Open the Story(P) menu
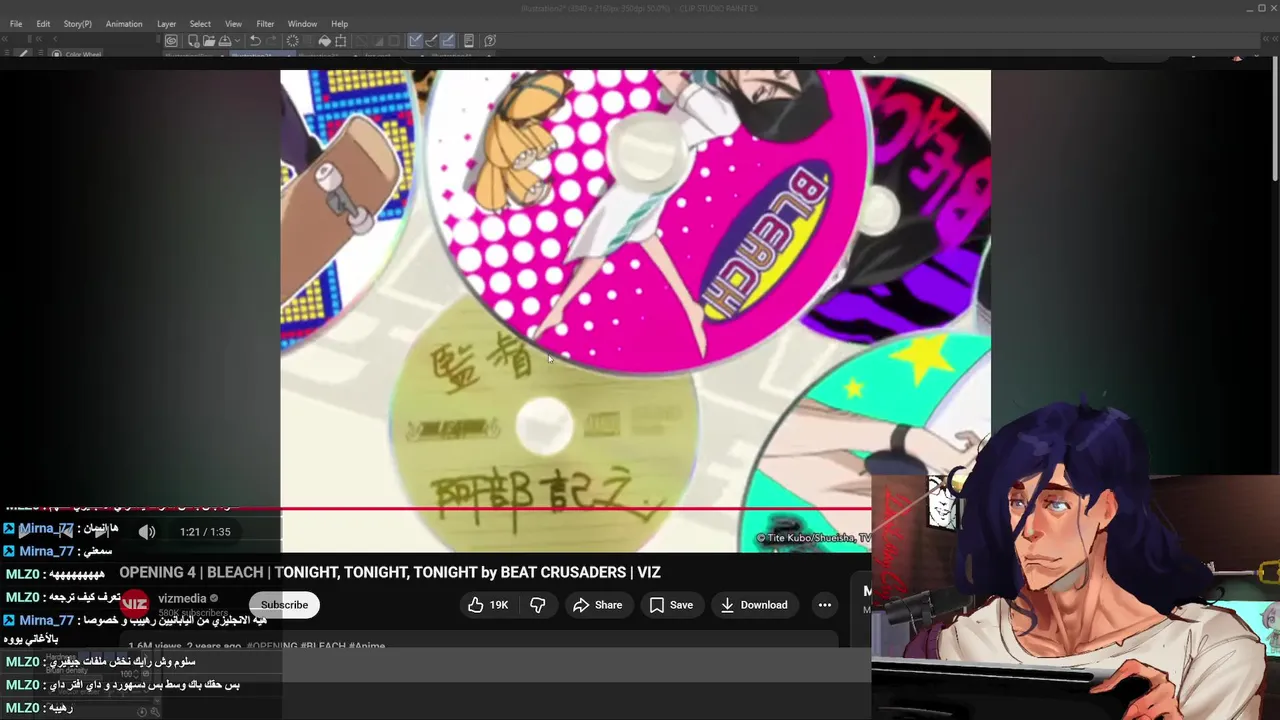The width and height of the screenshot is (1280, 720). point(77,24)
